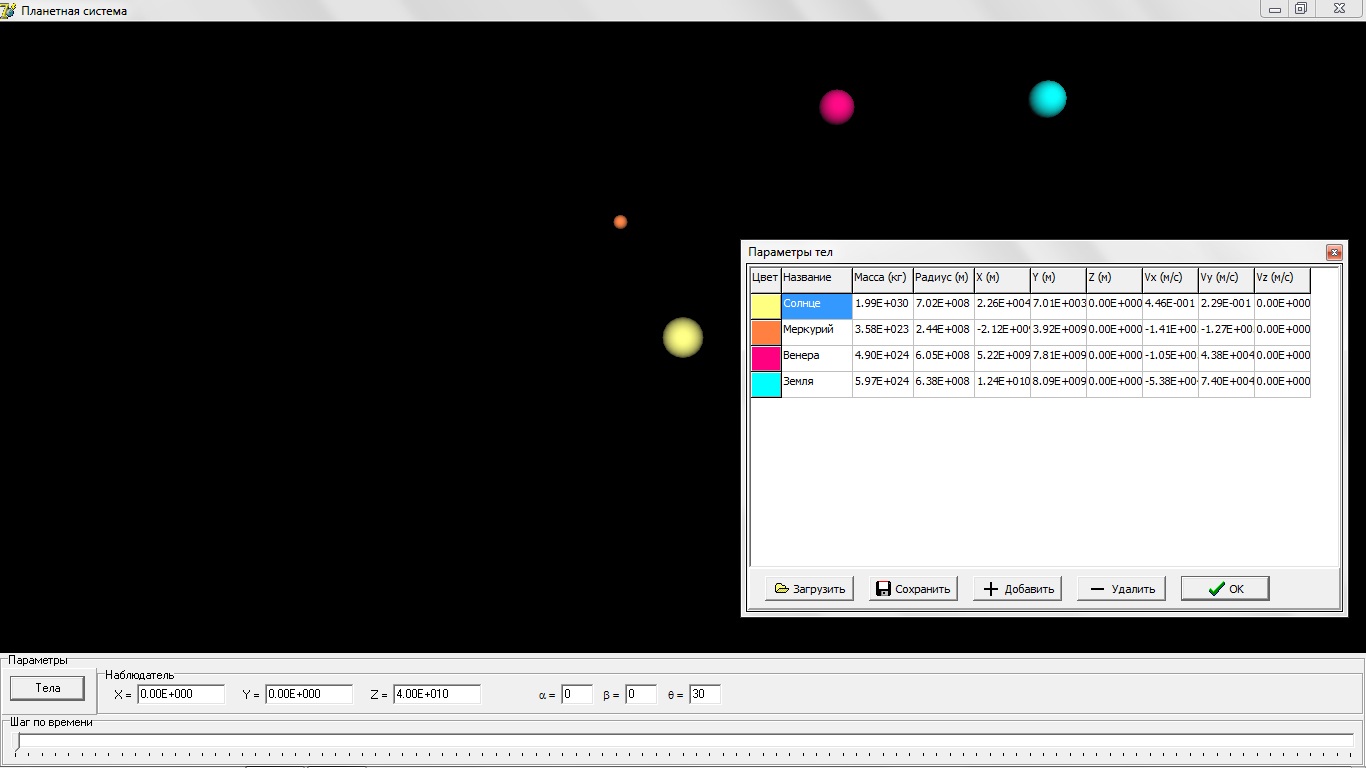Click the X (м) column header

(x=1002, y=280)
